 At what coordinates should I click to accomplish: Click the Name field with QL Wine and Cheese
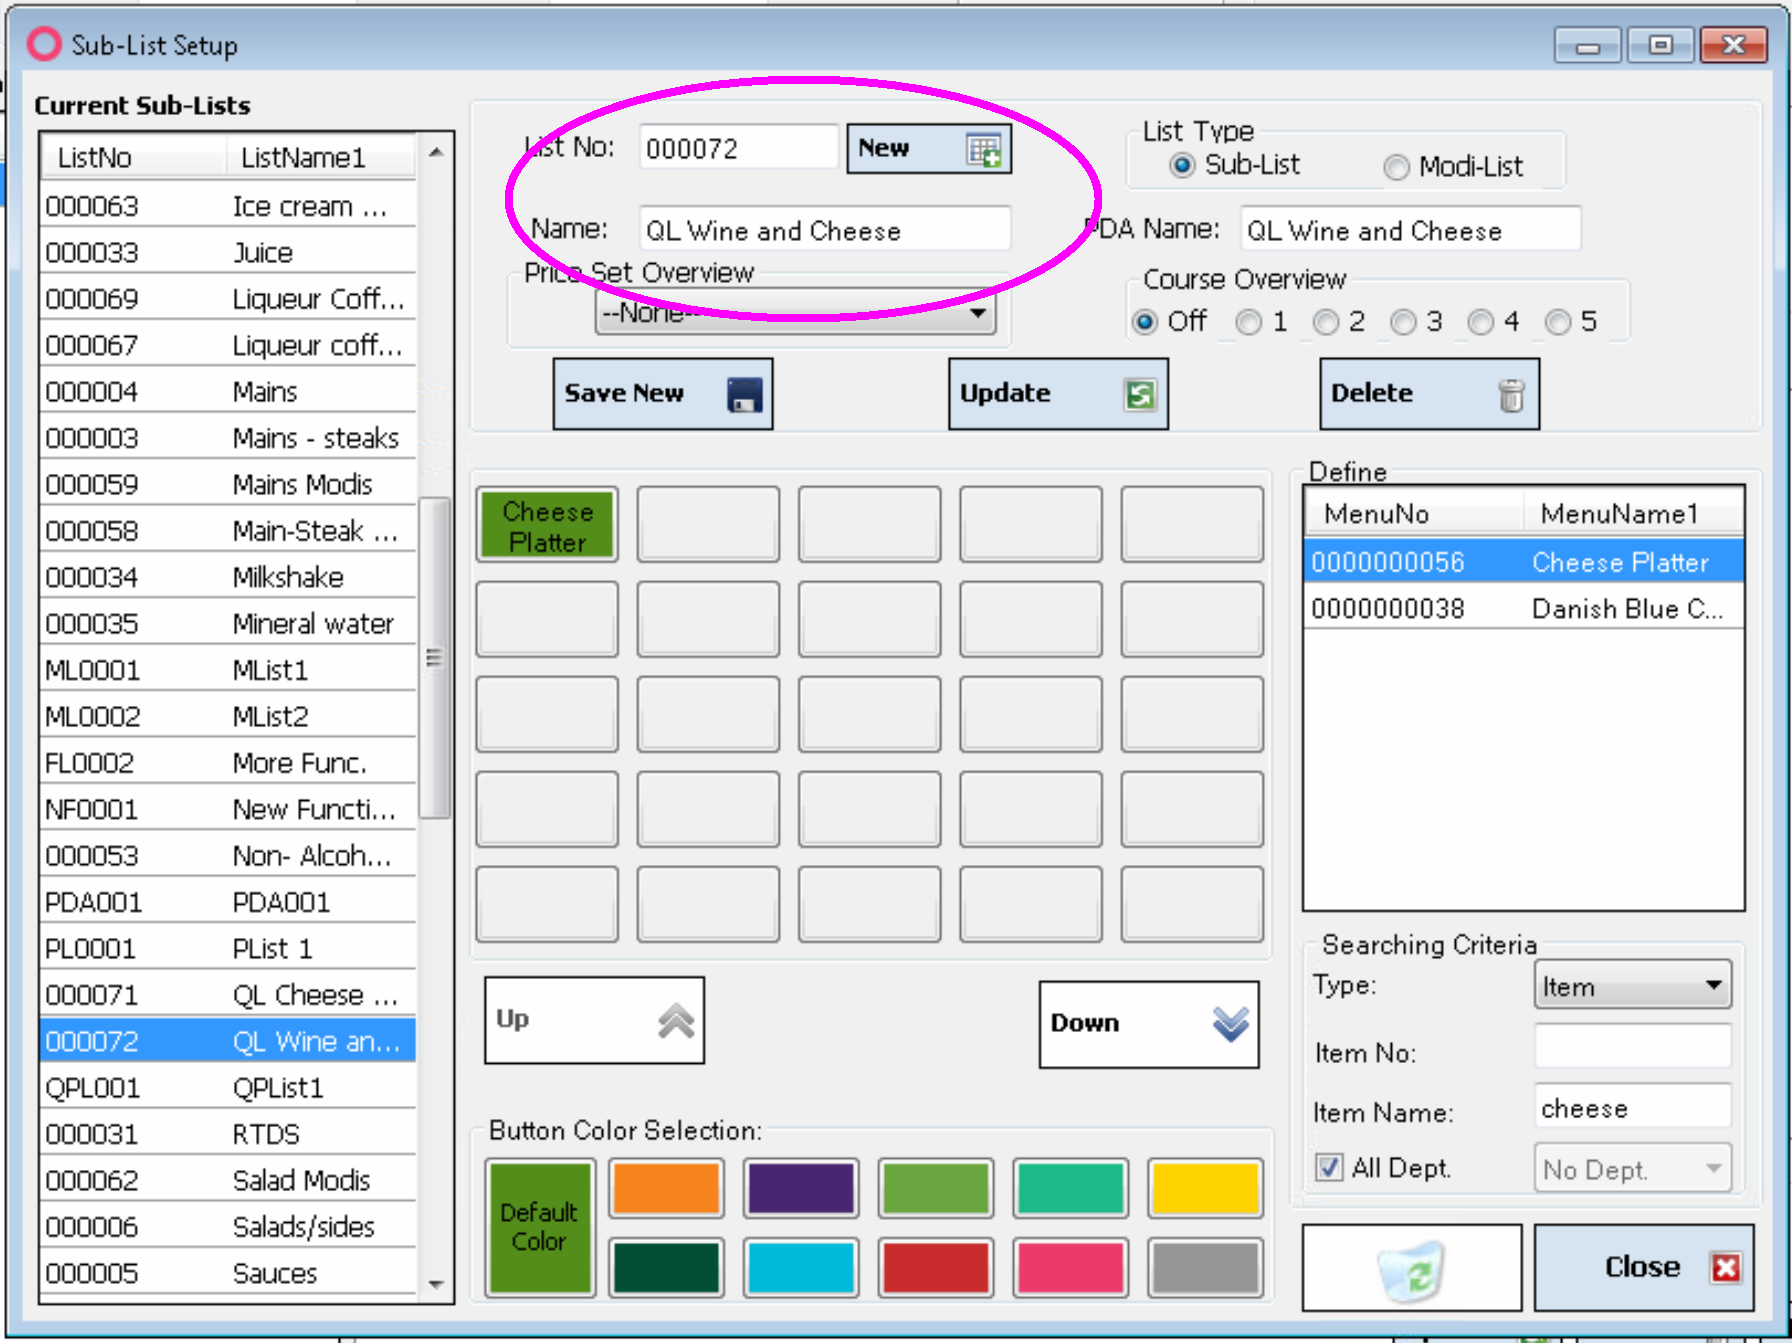(825, 230)
